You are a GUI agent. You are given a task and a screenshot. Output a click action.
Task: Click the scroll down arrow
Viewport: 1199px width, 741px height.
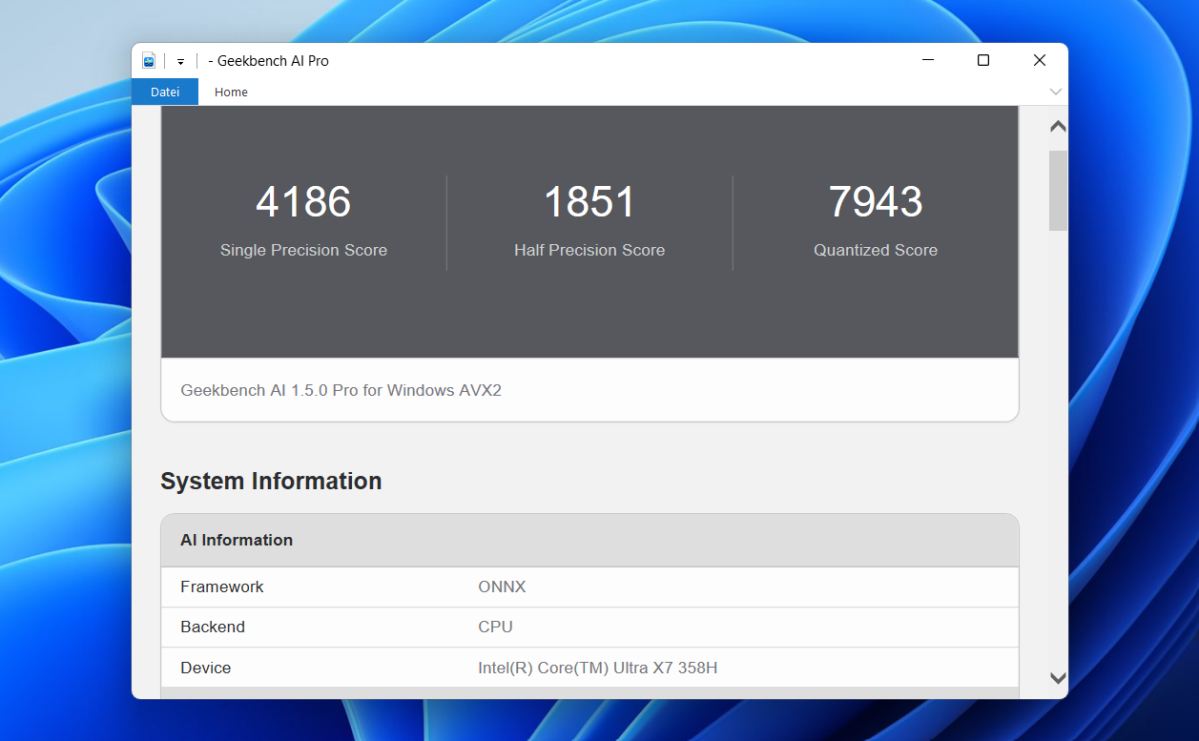tap(1058, 678)
